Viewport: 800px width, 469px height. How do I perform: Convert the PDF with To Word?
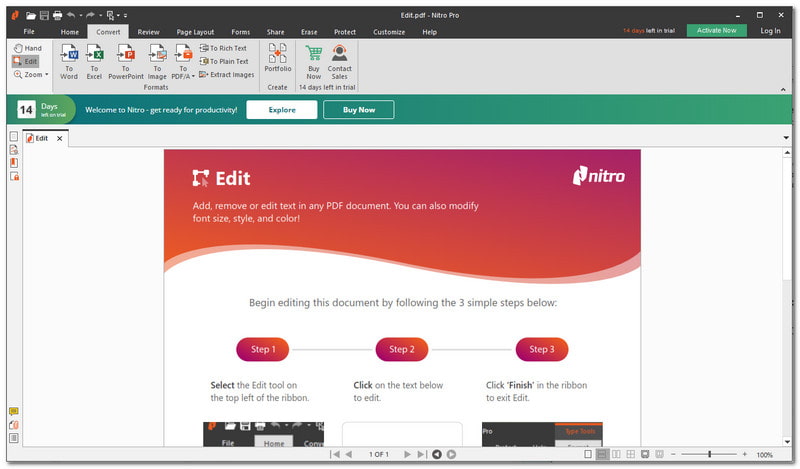click(x=68, y=60)
